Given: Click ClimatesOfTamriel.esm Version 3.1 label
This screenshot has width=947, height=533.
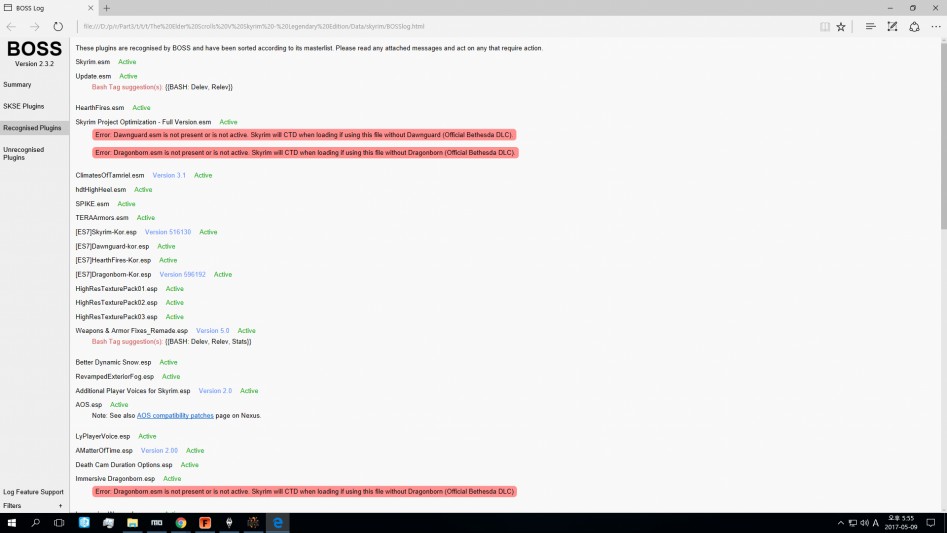Looking at the screenshot, I should click(x=169, y=175).
